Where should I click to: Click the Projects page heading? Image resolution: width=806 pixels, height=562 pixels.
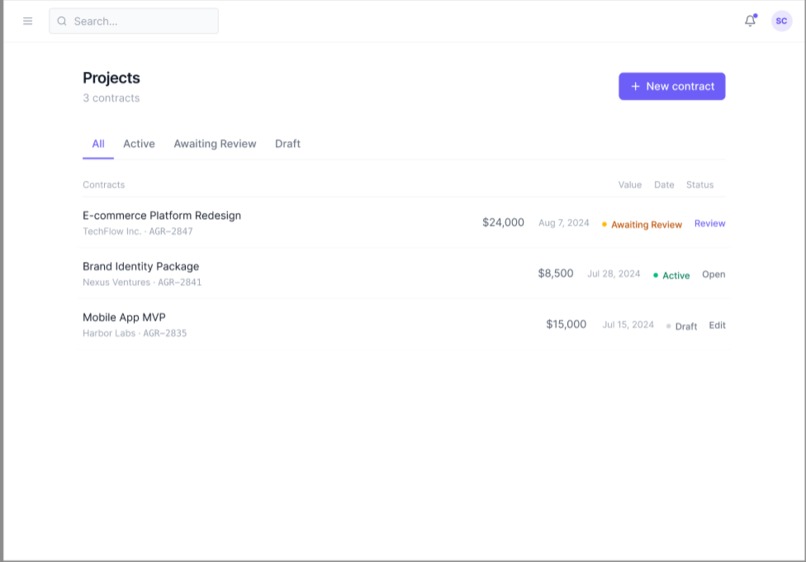click(x=111, y=78)
